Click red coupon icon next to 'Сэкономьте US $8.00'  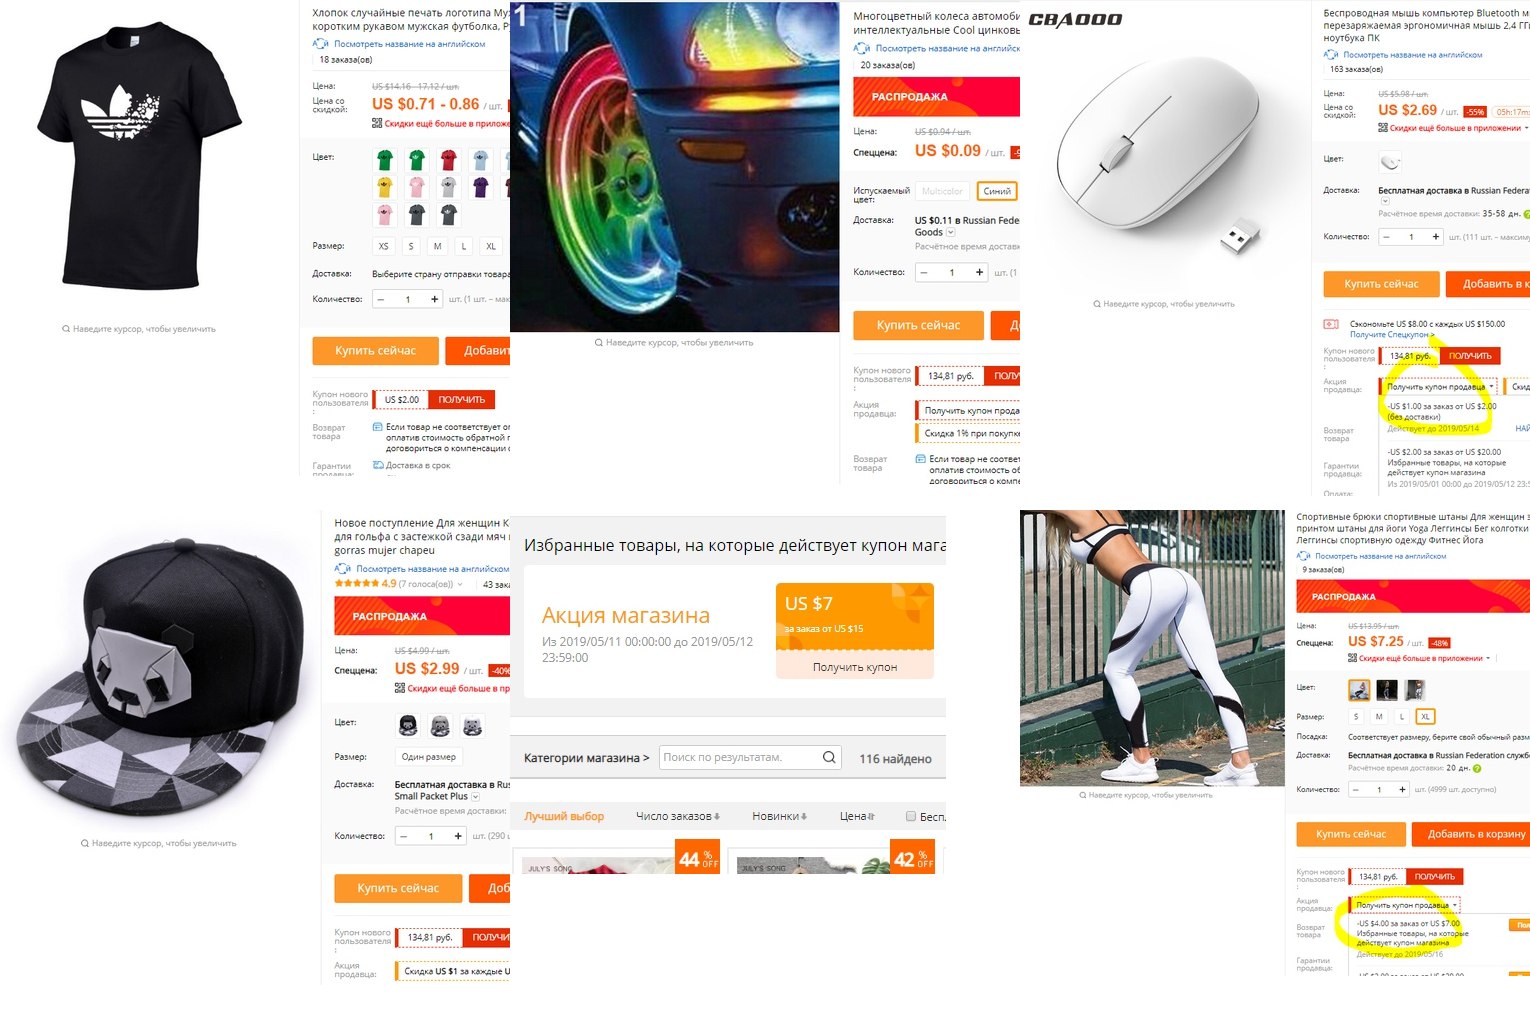1331,324
